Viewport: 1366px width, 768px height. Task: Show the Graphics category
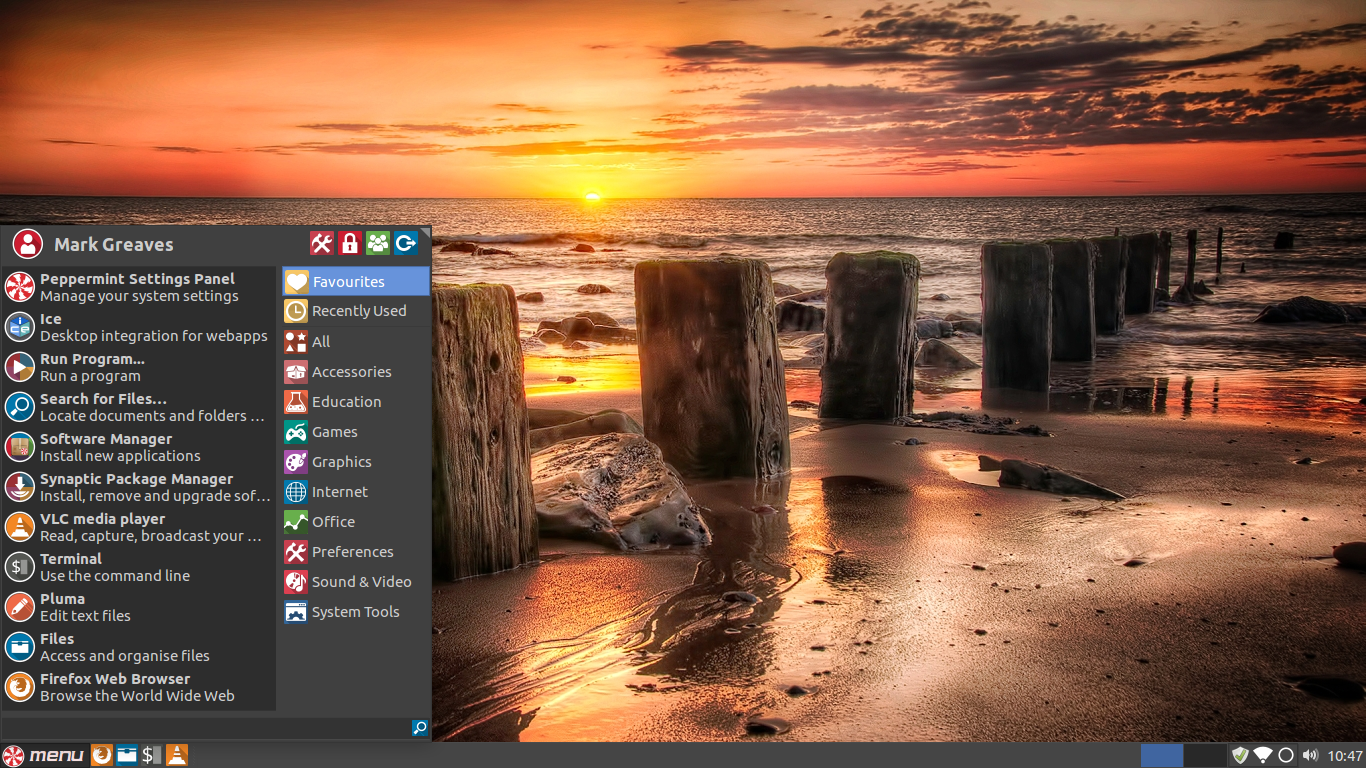click(x=356, y=461)
